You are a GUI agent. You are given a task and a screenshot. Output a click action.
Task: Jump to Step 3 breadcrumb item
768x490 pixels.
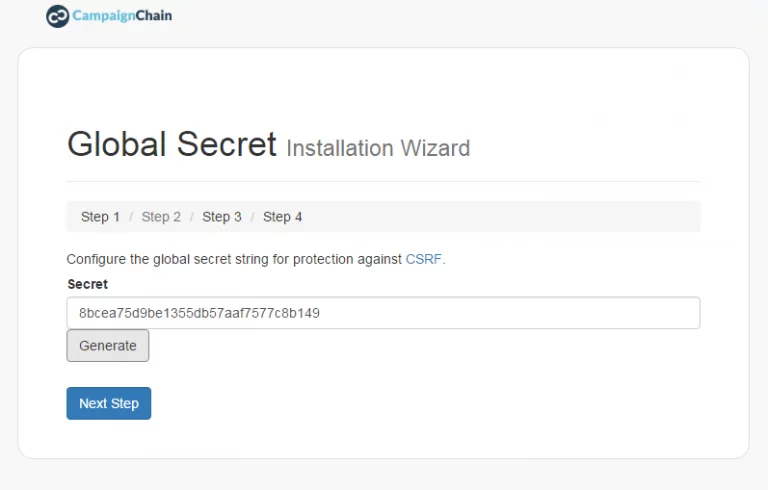pyautogui.click(x=222, y=217)
